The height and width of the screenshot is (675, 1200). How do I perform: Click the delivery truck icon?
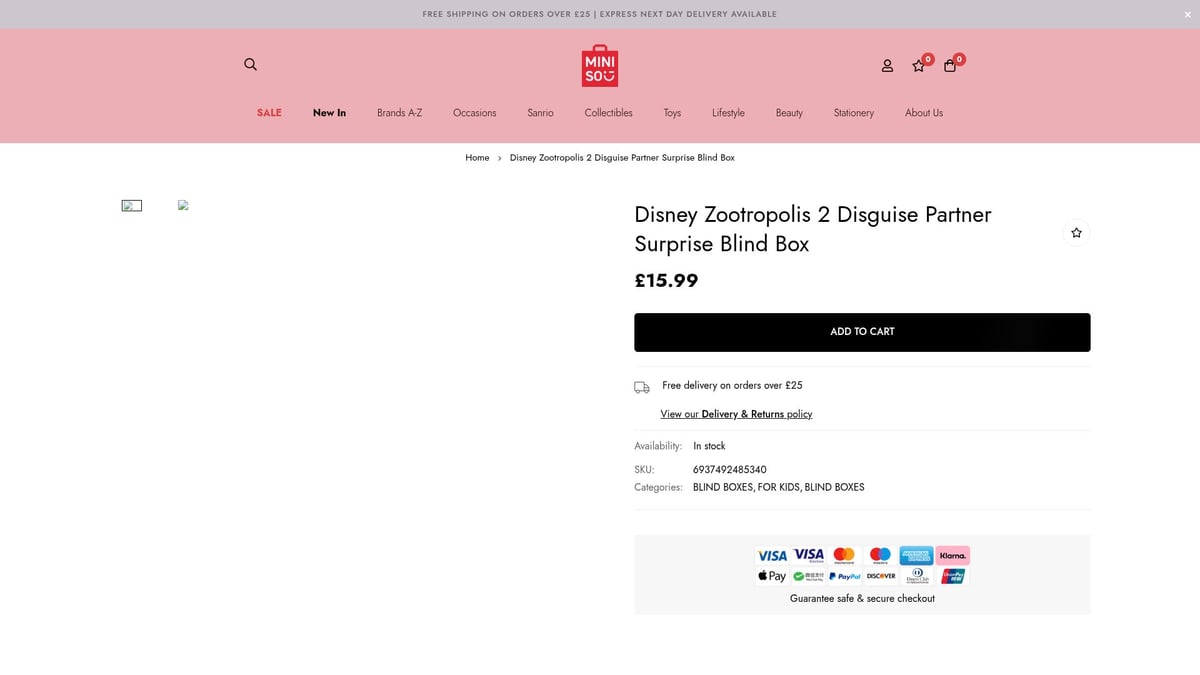click(642, 387)
